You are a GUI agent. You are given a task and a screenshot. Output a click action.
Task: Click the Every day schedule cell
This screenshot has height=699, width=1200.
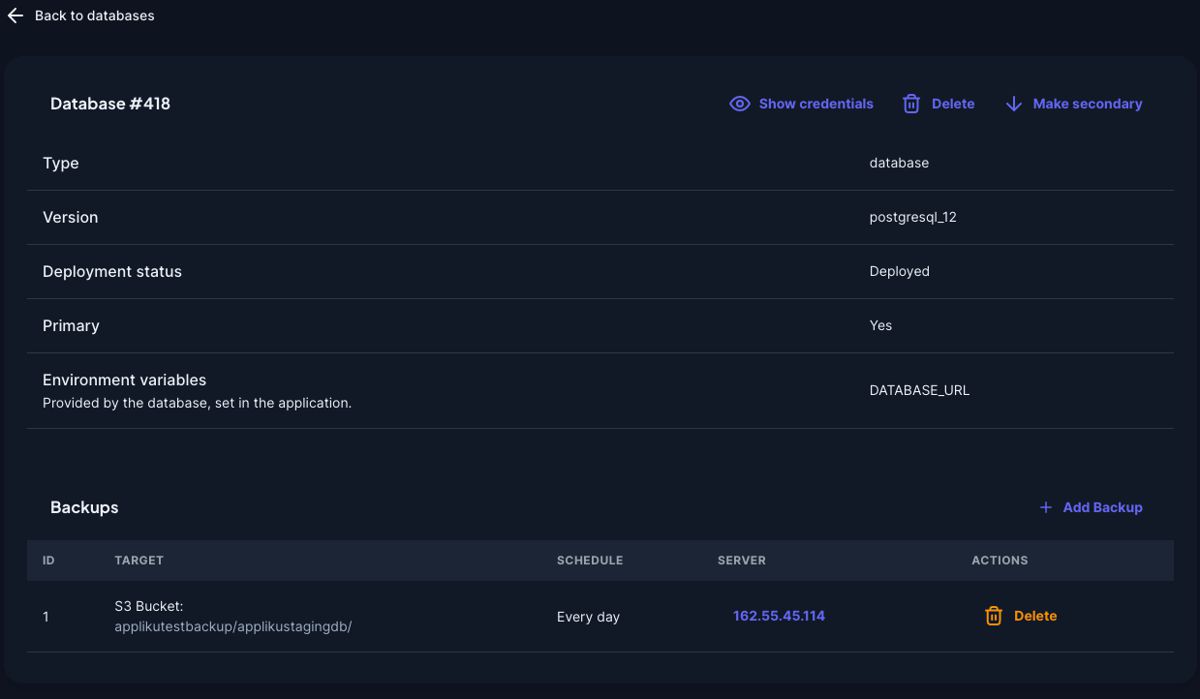[x=589, y=616]
